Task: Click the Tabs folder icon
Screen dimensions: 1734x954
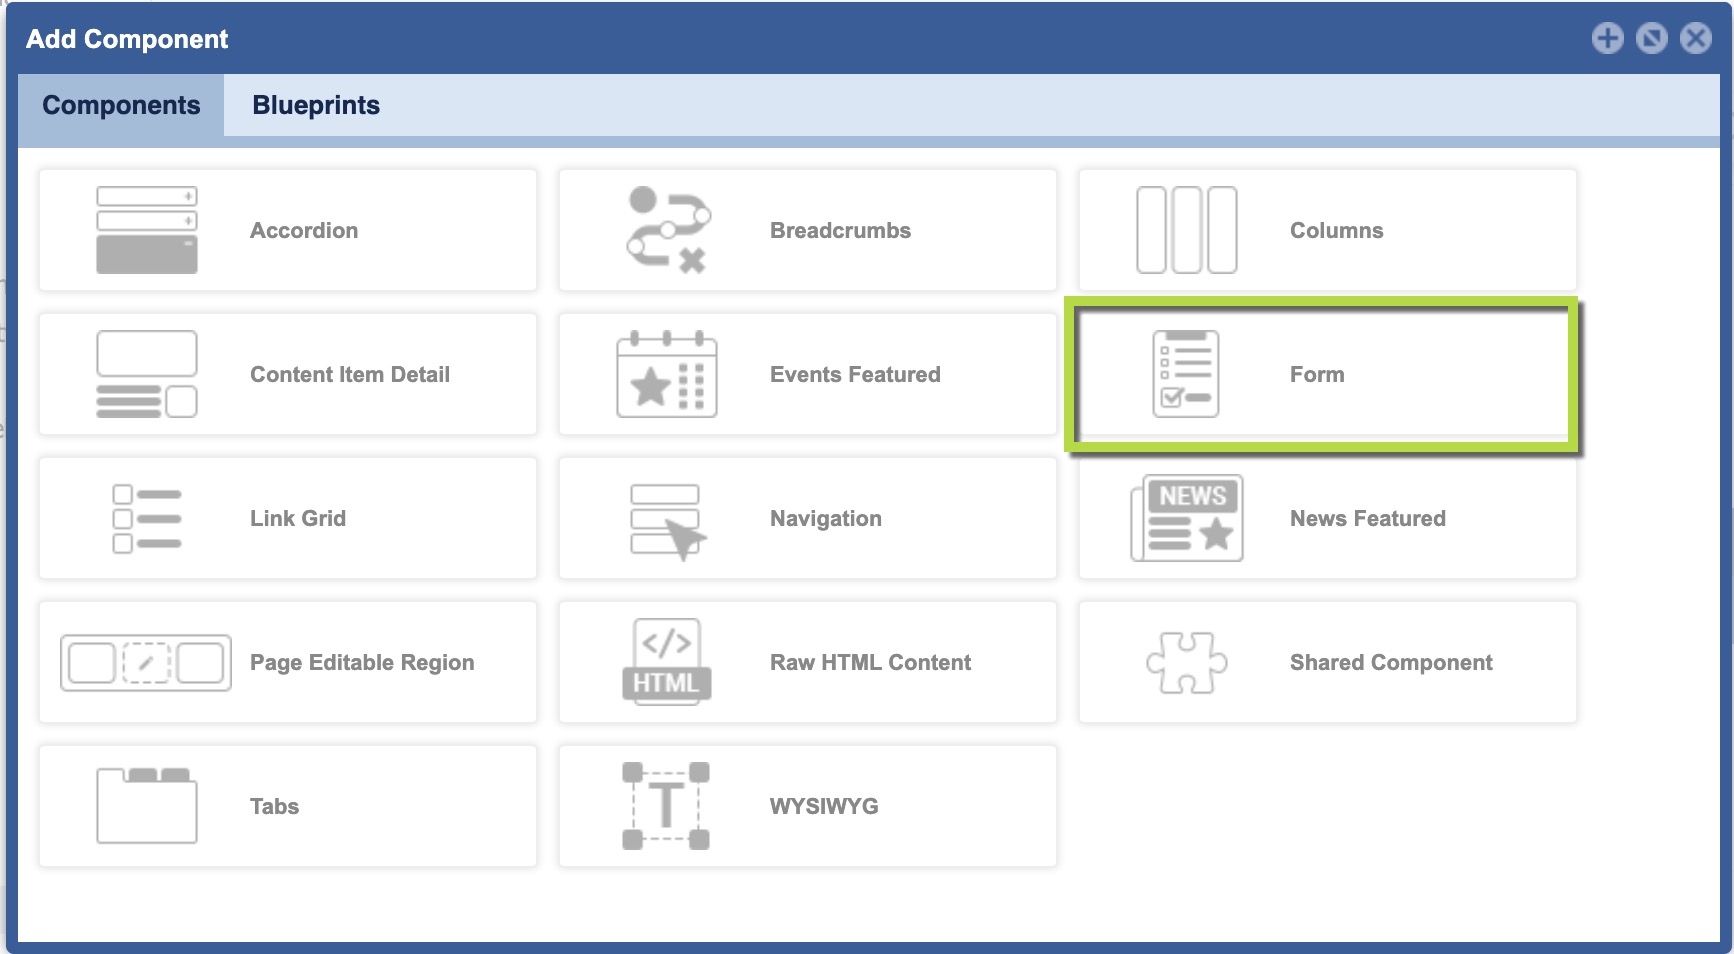Action: pos(147,806)
